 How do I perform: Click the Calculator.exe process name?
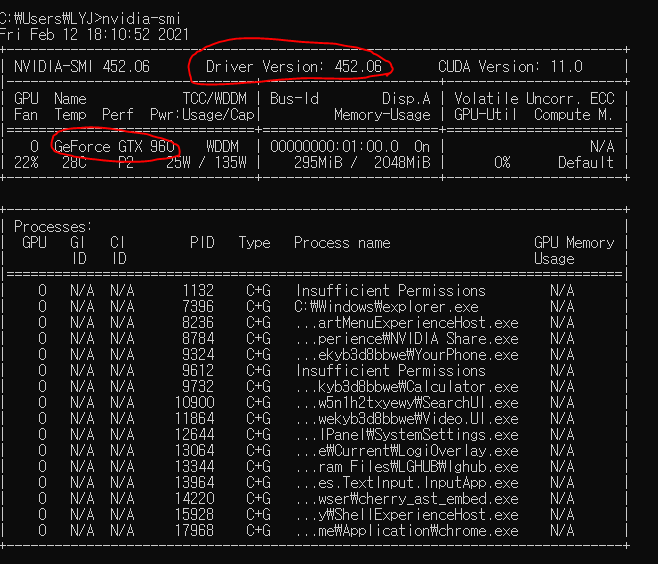coord(406,386)
